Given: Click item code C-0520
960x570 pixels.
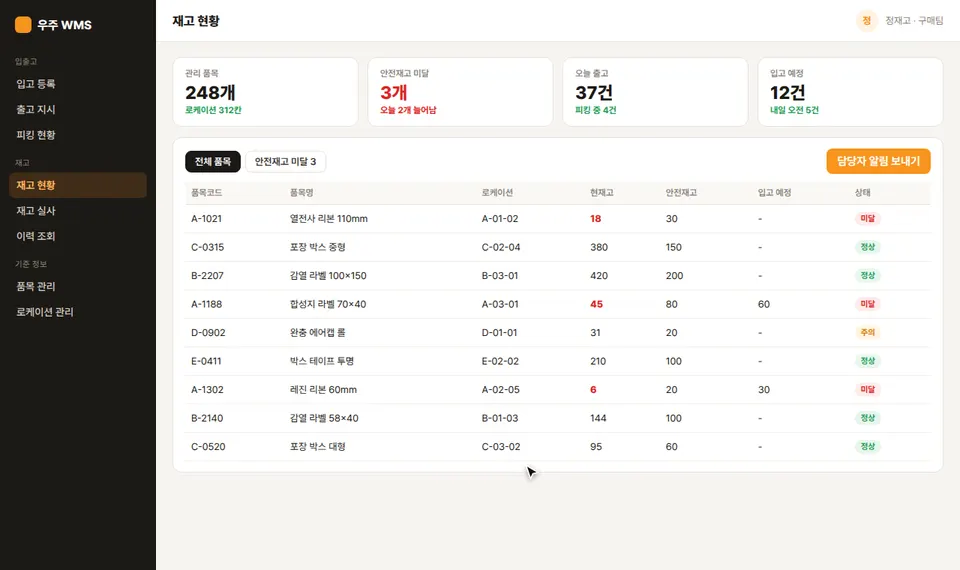Looking at the screenshot, I should point(208,447).
